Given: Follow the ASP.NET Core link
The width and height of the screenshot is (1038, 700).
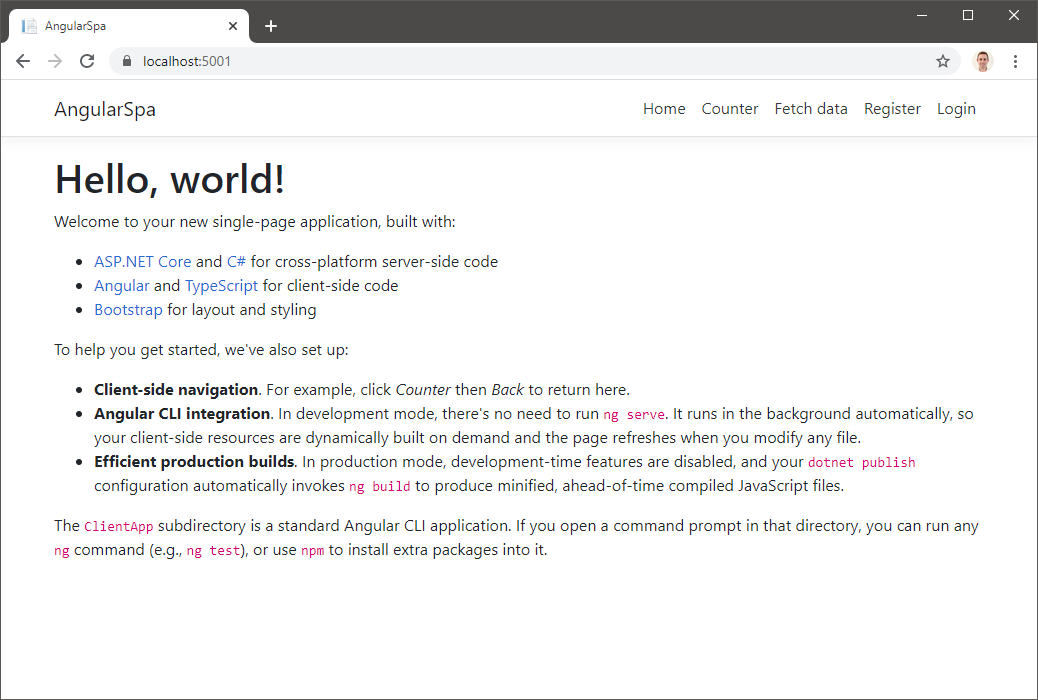Looking at the screenshot, I should click(142, 261).
